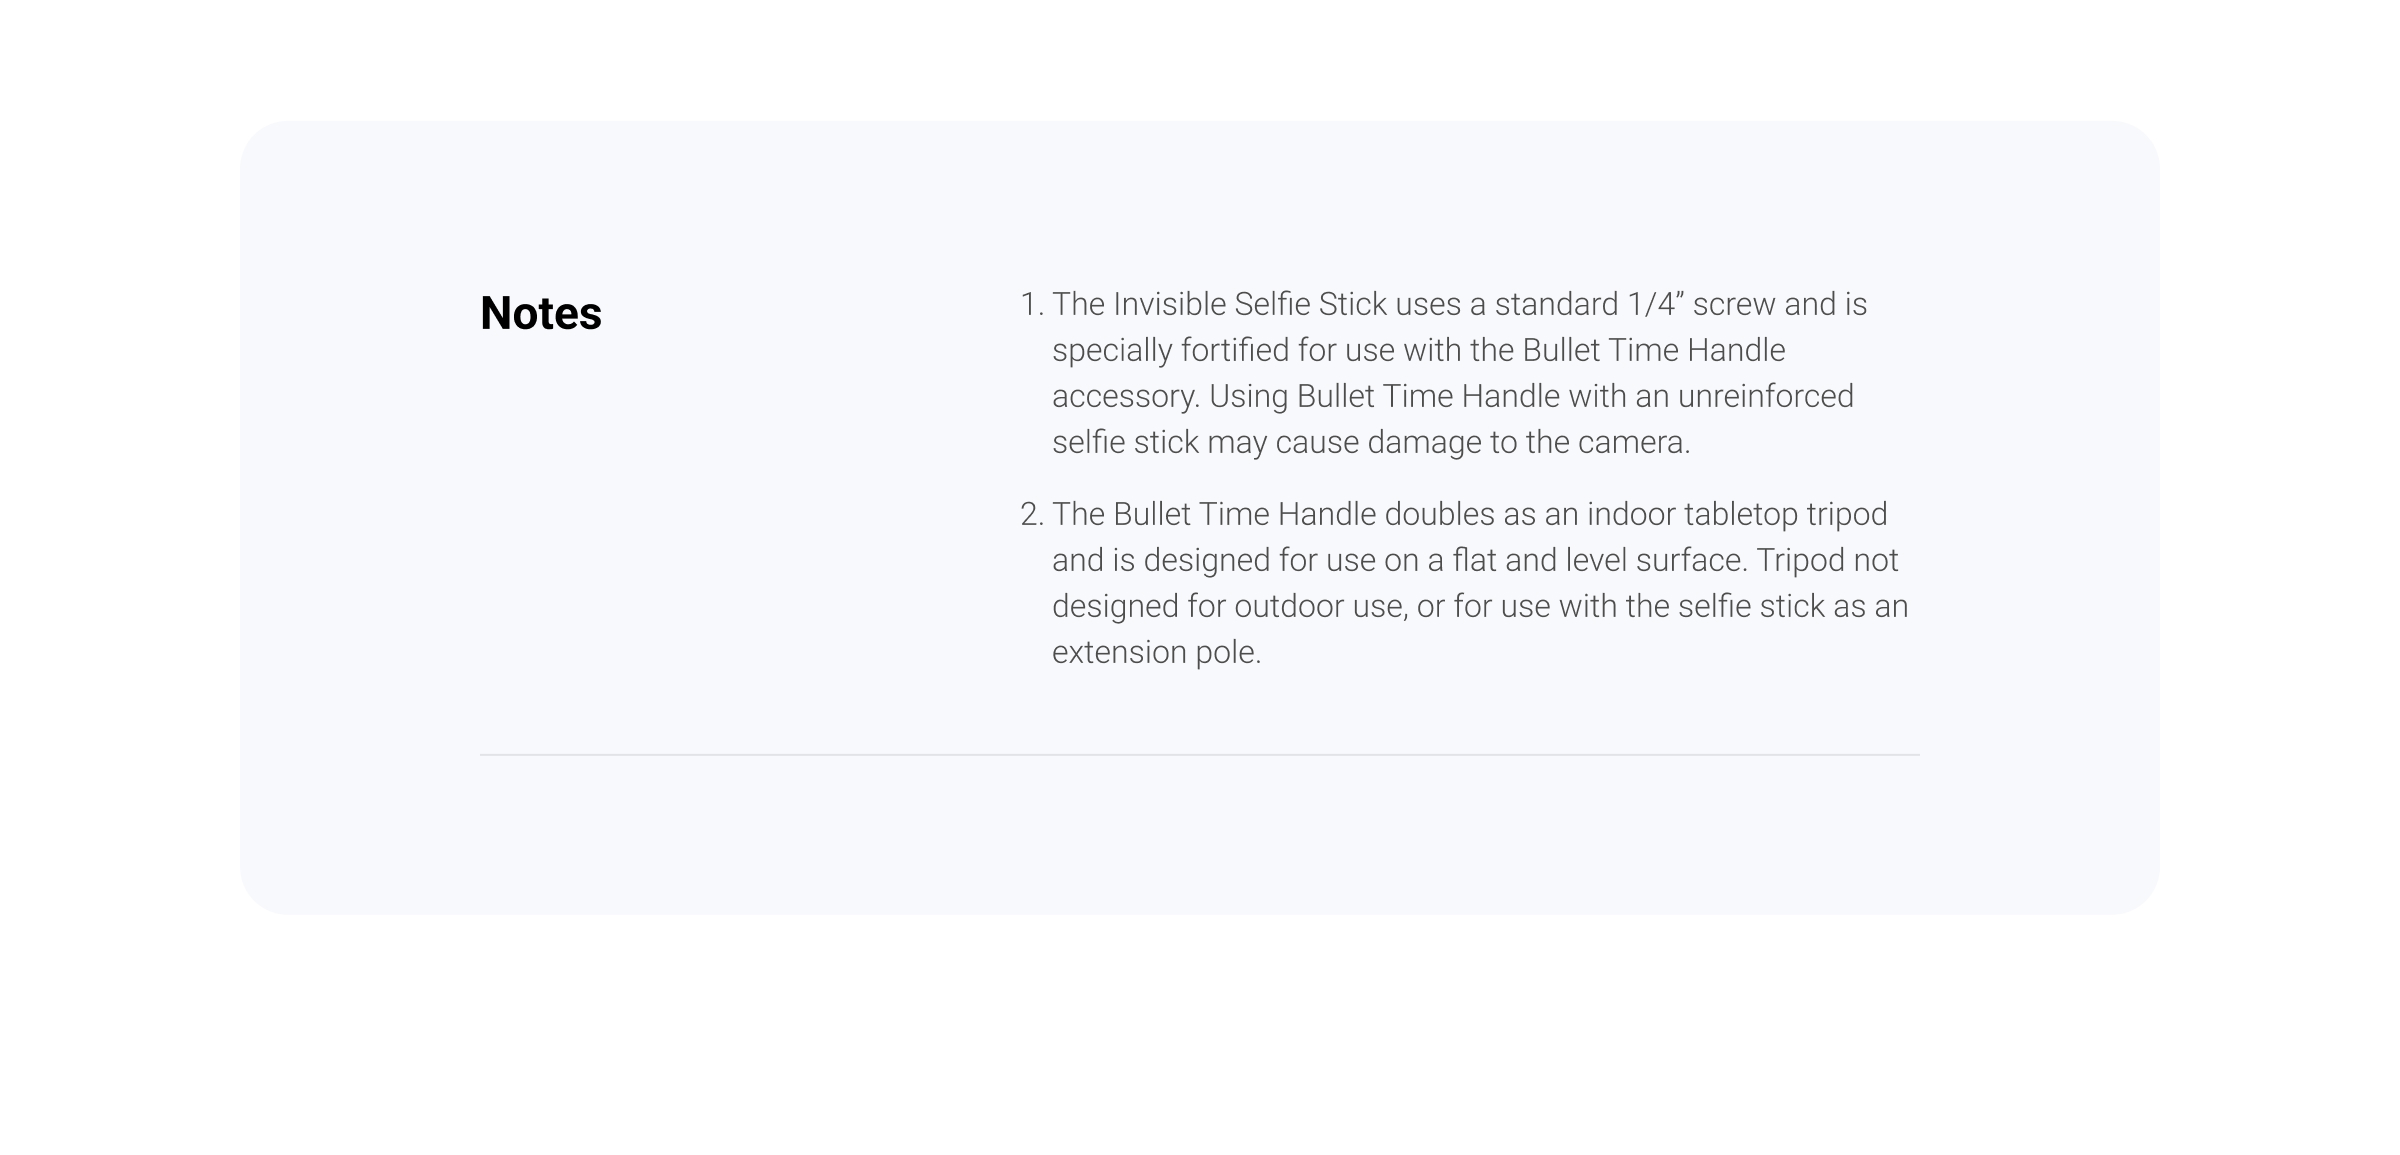Click the word "accessory." in note one

[x=1125, y=397]
